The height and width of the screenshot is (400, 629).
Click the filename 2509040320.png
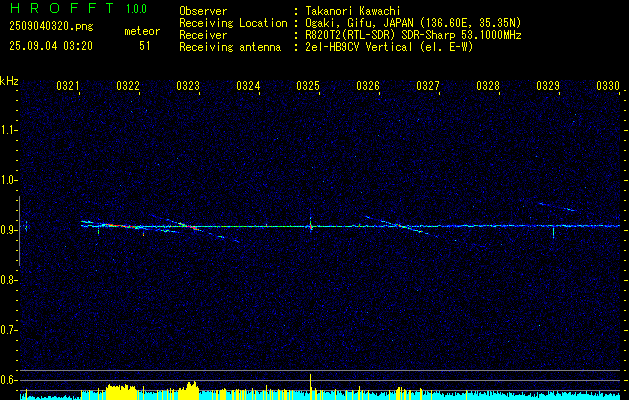click(x=51, y=27)
